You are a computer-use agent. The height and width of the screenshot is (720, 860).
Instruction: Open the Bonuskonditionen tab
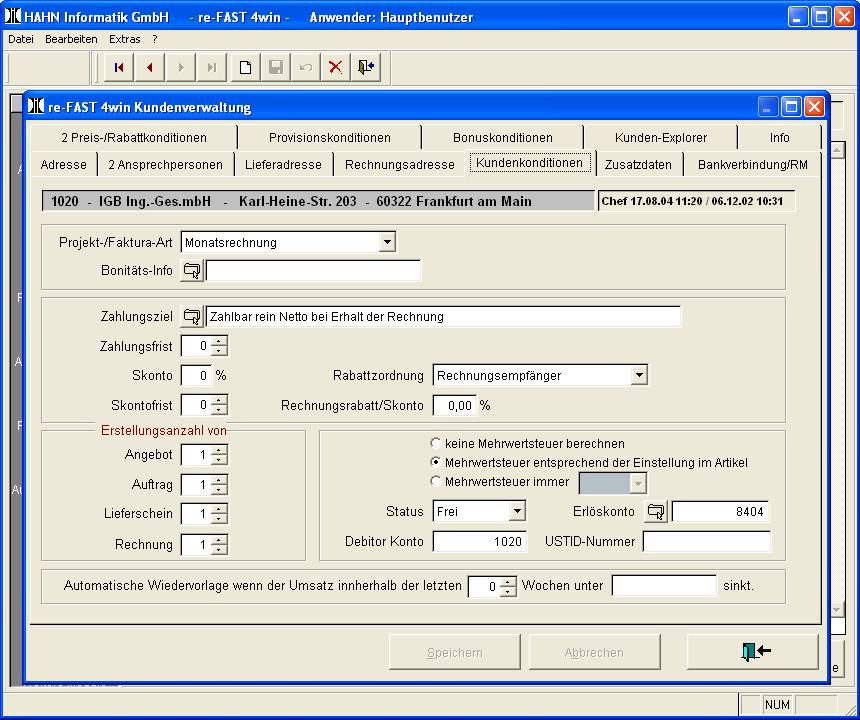click(502, 138)
